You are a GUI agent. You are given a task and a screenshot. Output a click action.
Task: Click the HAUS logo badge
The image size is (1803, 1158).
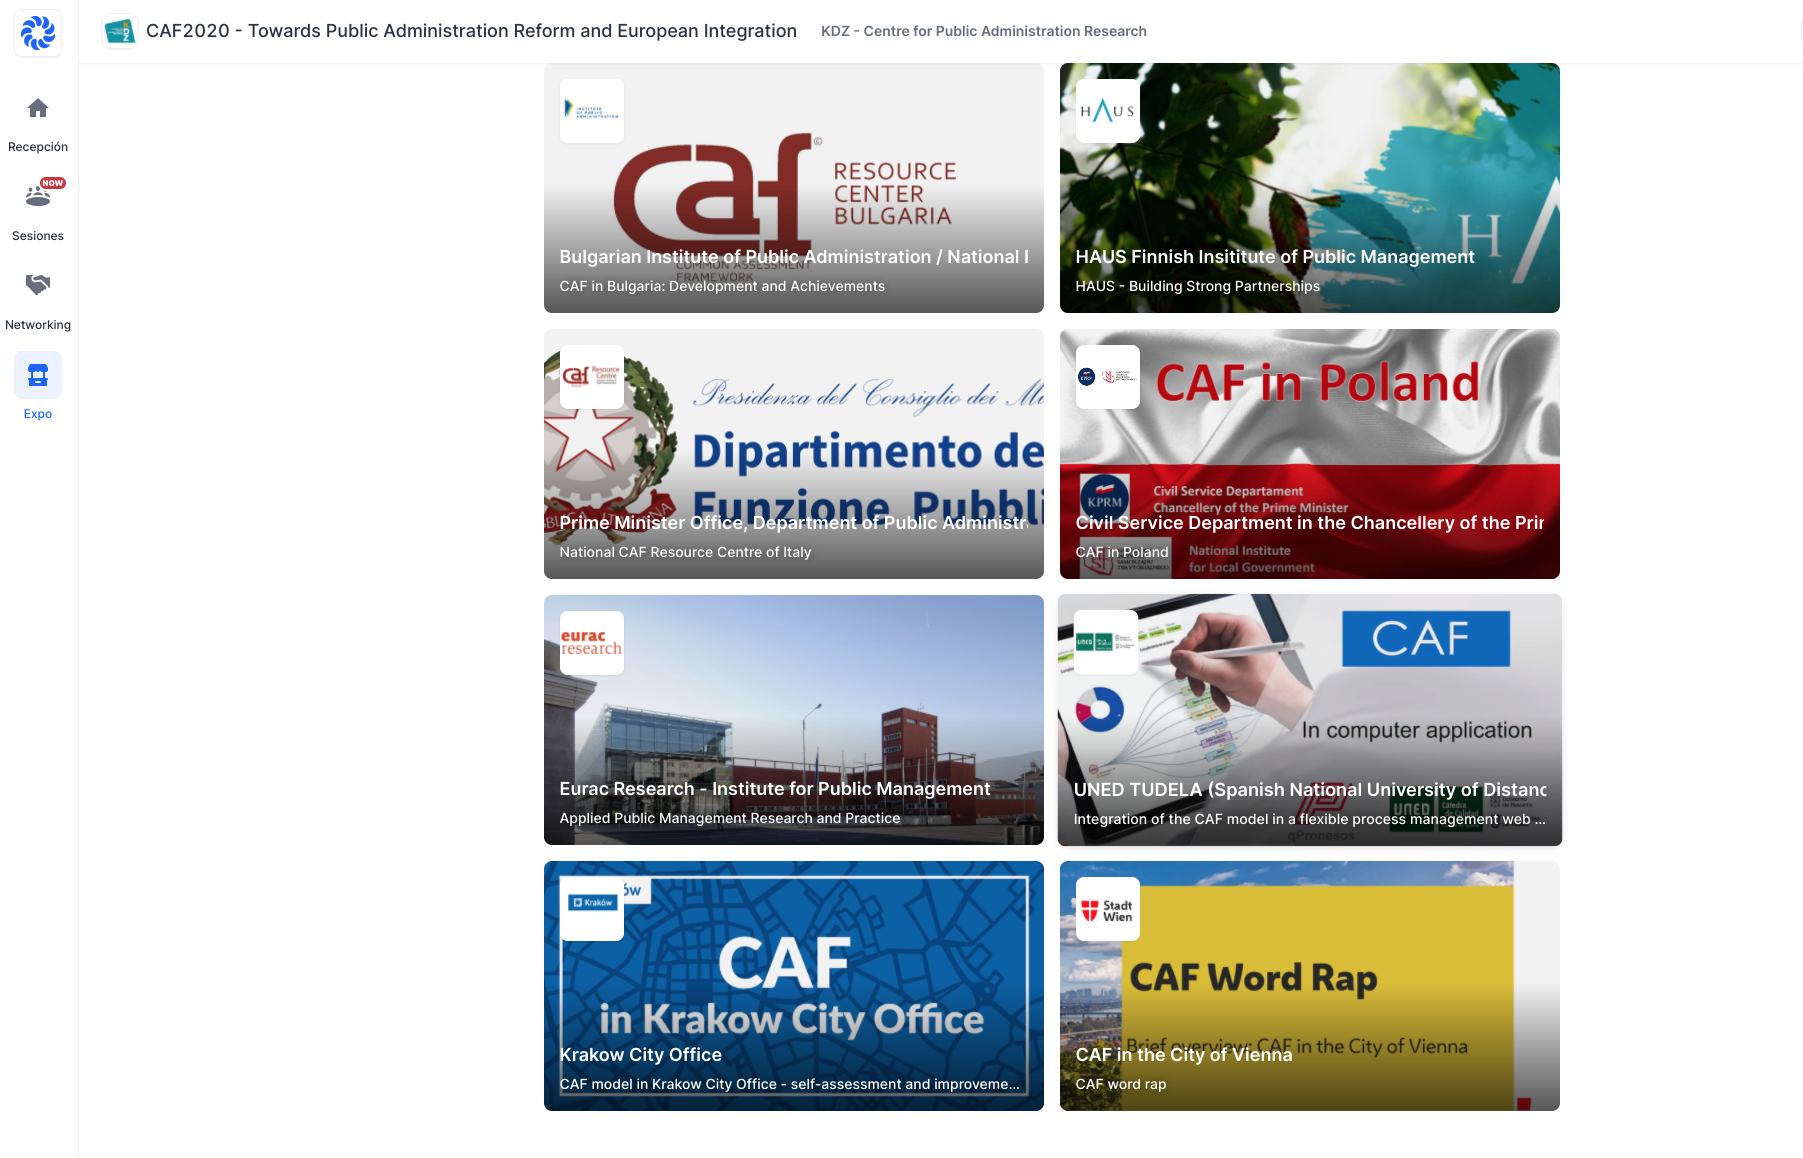[x=1108, y=111]
